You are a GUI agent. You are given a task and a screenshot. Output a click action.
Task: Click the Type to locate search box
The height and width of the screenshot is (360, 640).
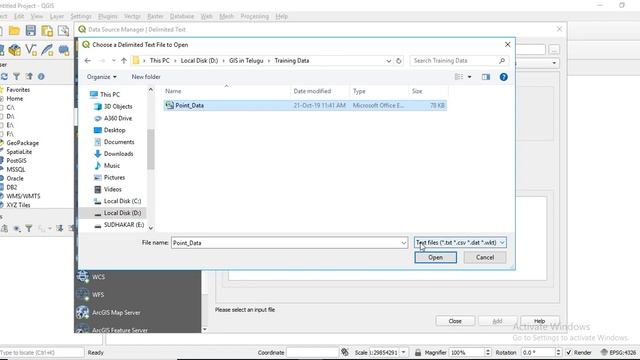coord(42,352)
